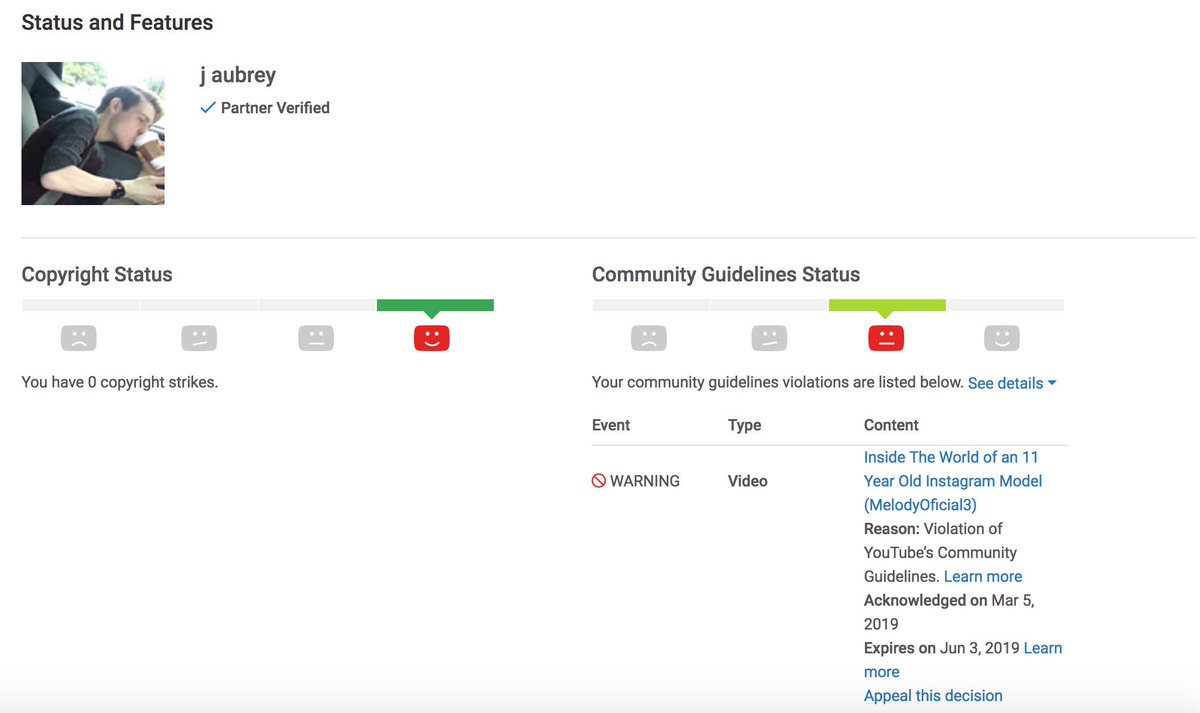
Task: Click the 'You have 0 copyright strikes.' text
Action: point(119,382)
